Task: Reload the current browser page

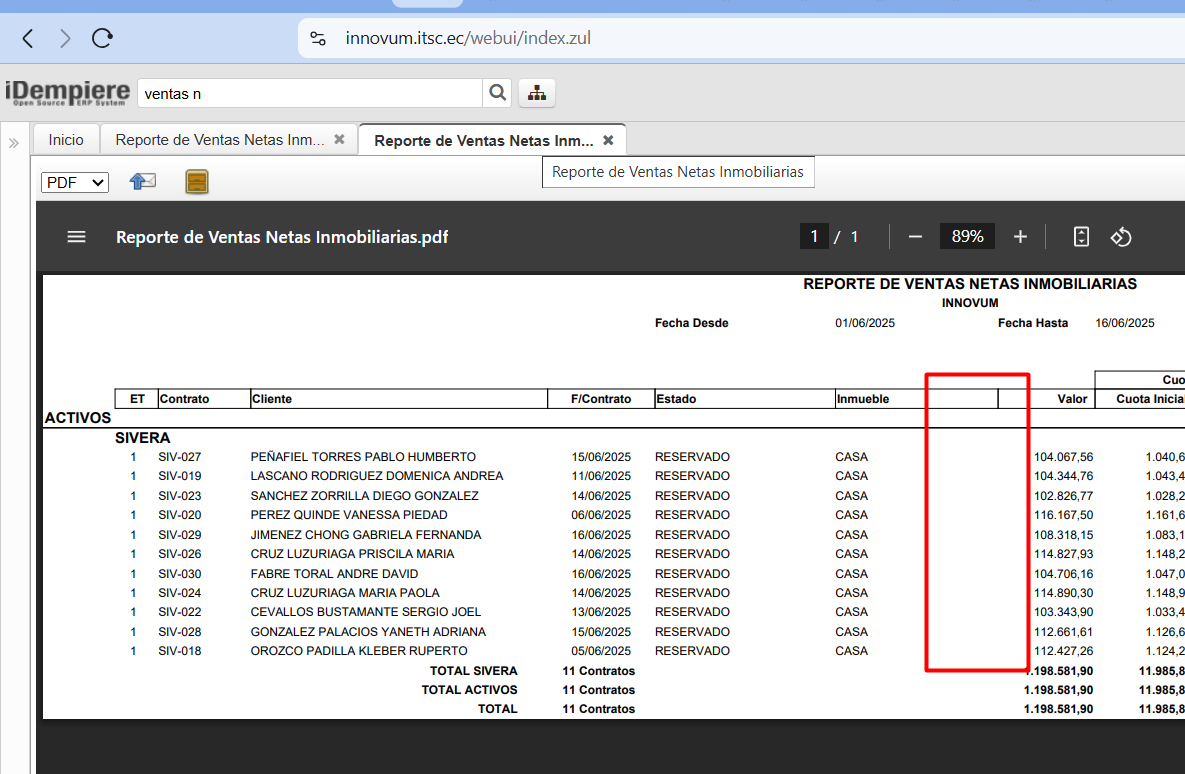Action: pos(102,39)
